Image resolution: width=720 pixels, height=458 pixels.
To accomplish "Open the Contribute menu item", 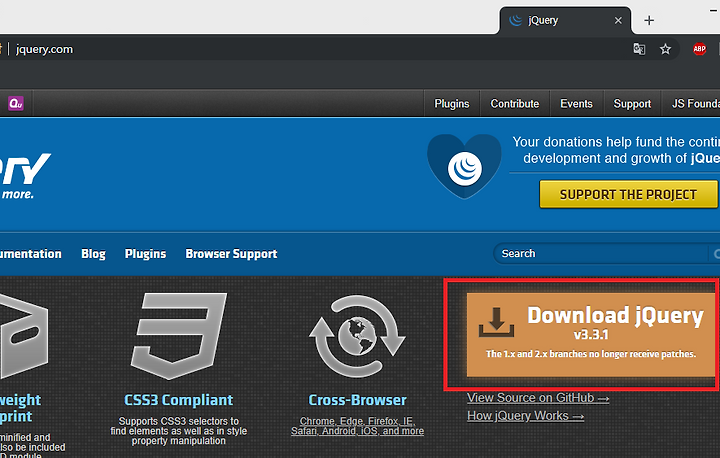I will point(515,104).
